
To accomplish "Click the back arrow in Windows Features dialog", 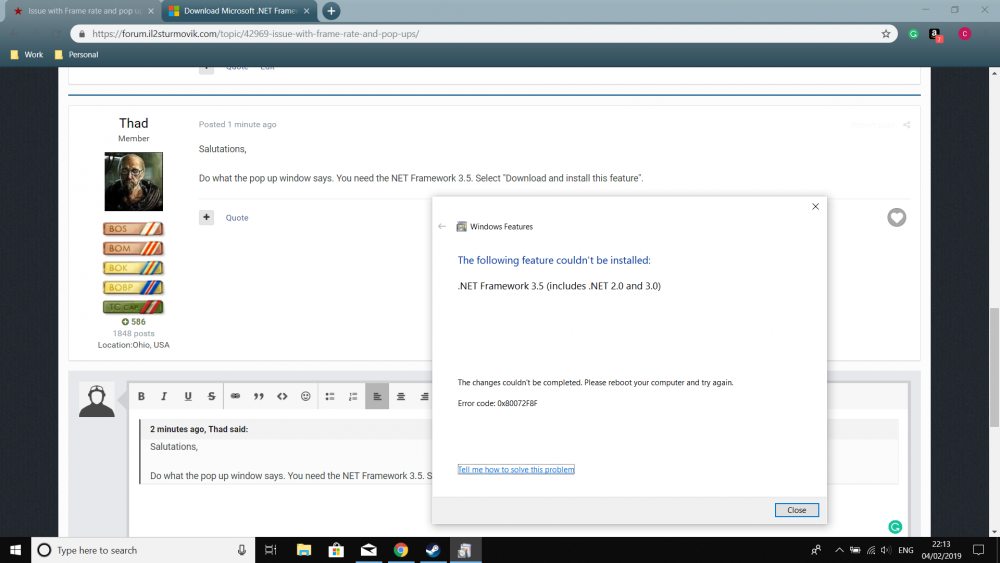I will (442, 226).
